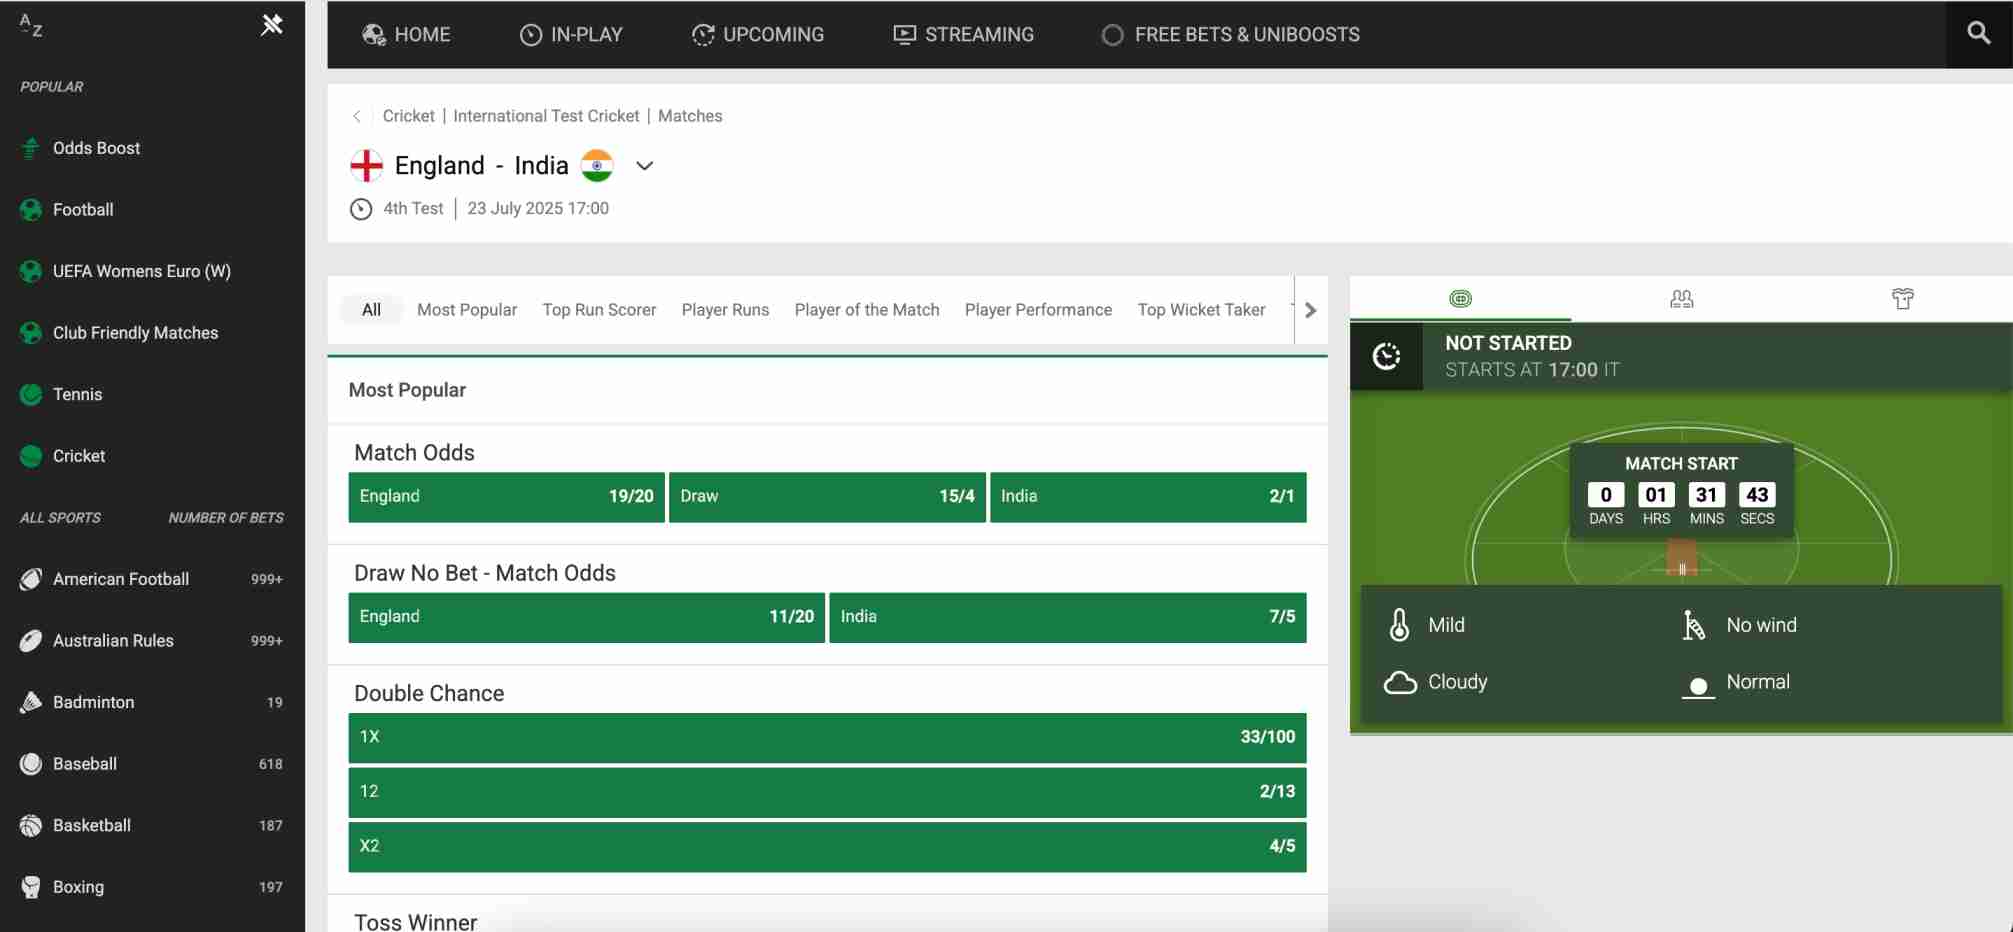Bet England at 19/20 Match Odds
This screenshot has width=2013, height=932.
coord(506,497)
